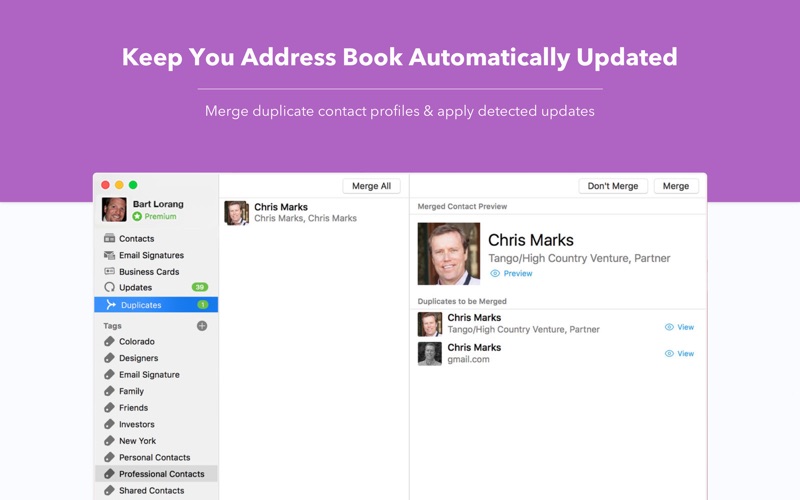Click the Don't Merge button

(612, 186)
